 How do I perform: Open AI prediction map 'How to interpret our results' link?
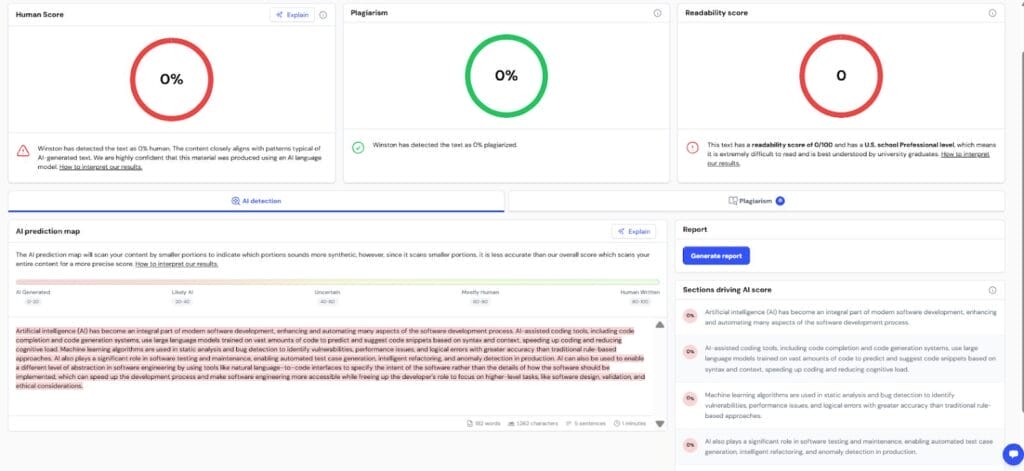tap(176, 264)
